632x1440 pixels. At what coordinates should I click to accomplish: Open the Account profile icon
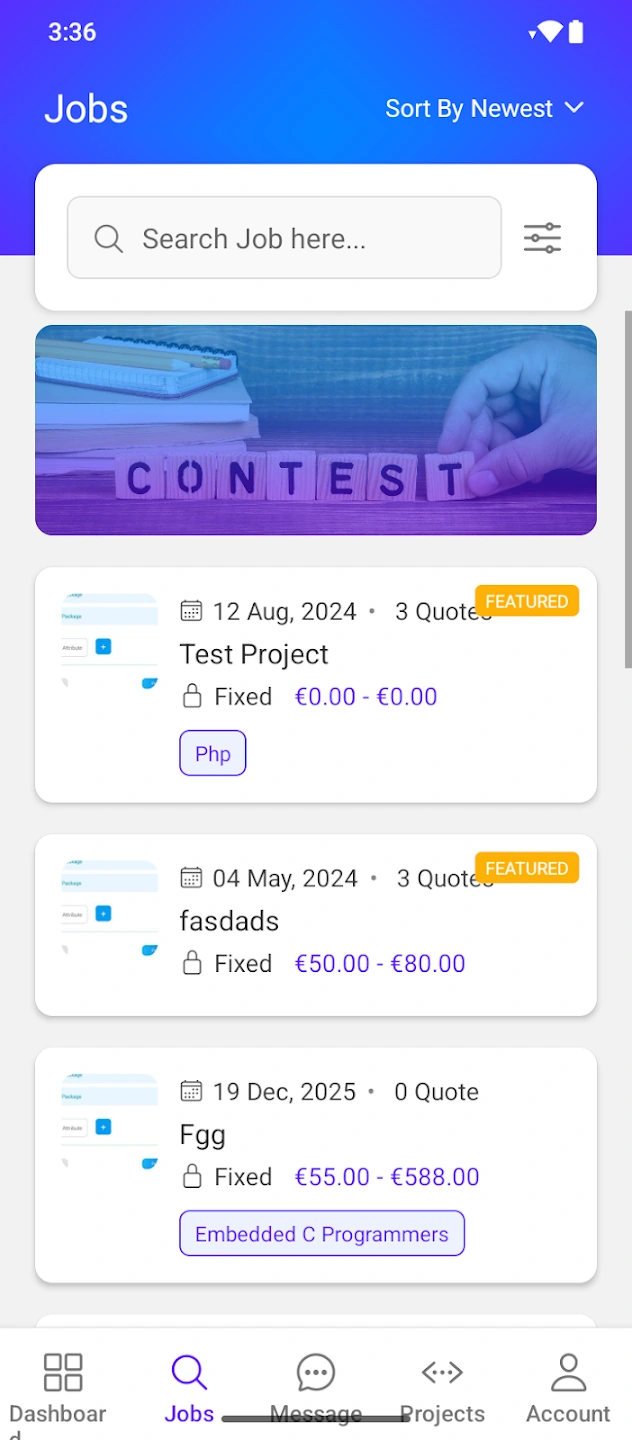568,1372
